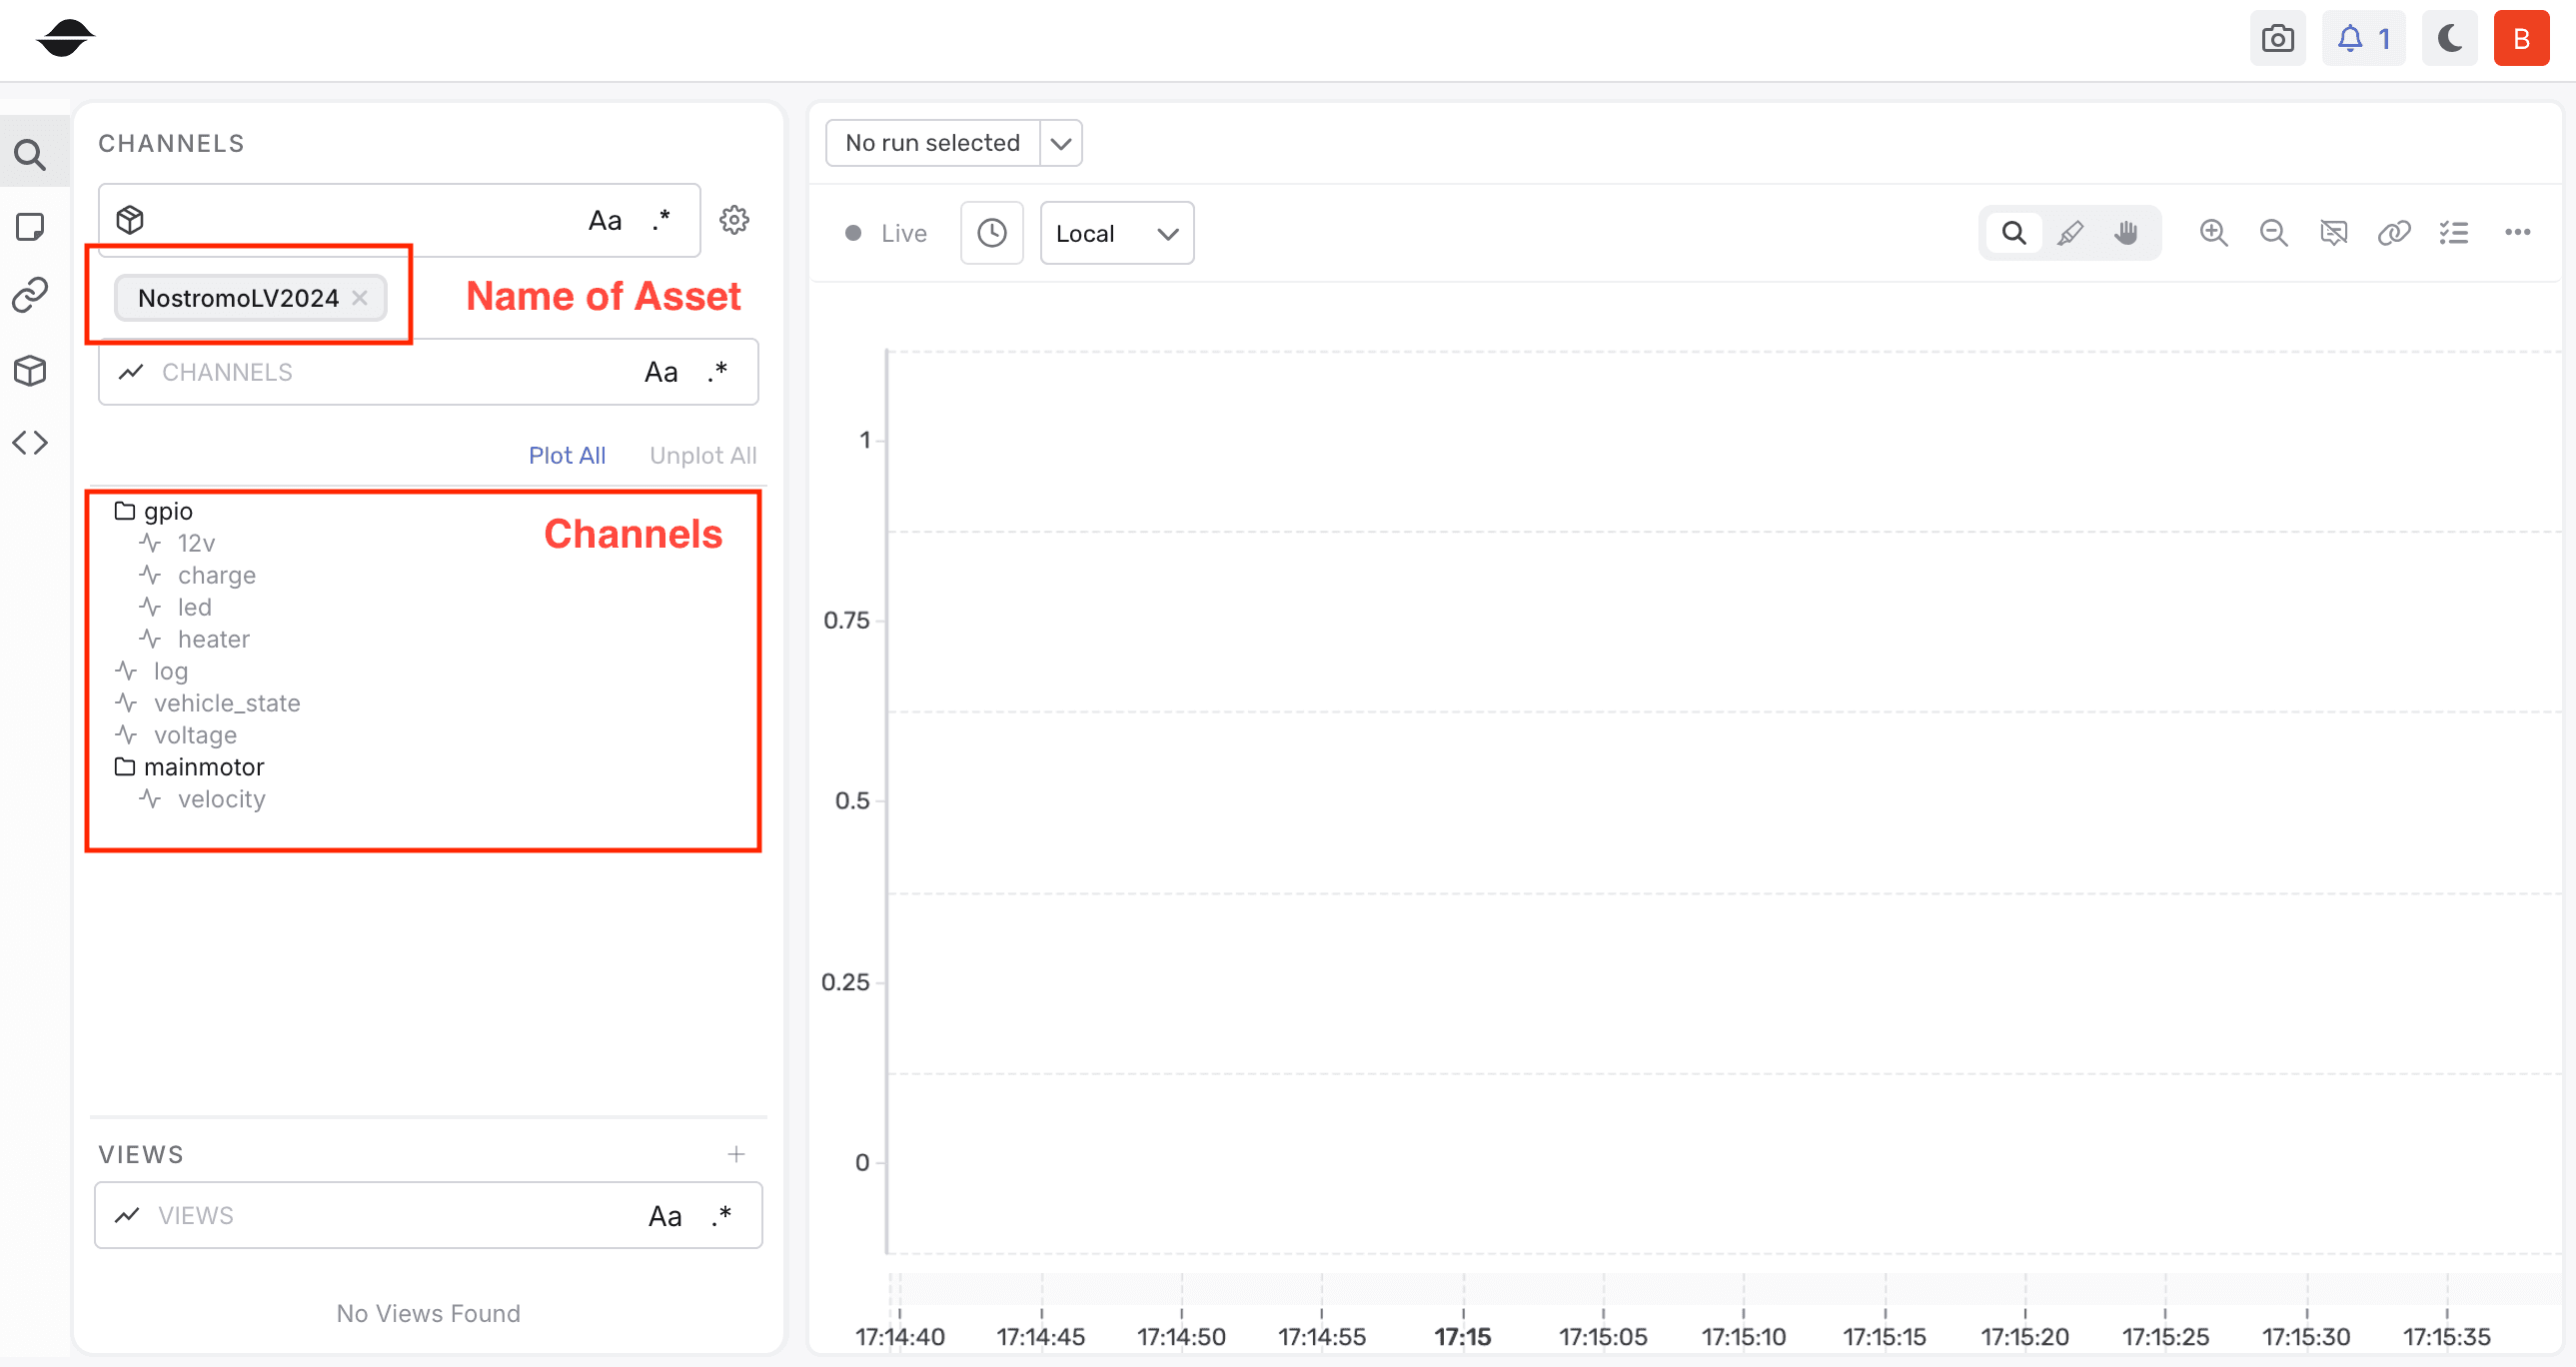This screenshot has width=2576, height=1367.
Task: Open the Local timezone dropdown
Action: (x=1117, y=233)
